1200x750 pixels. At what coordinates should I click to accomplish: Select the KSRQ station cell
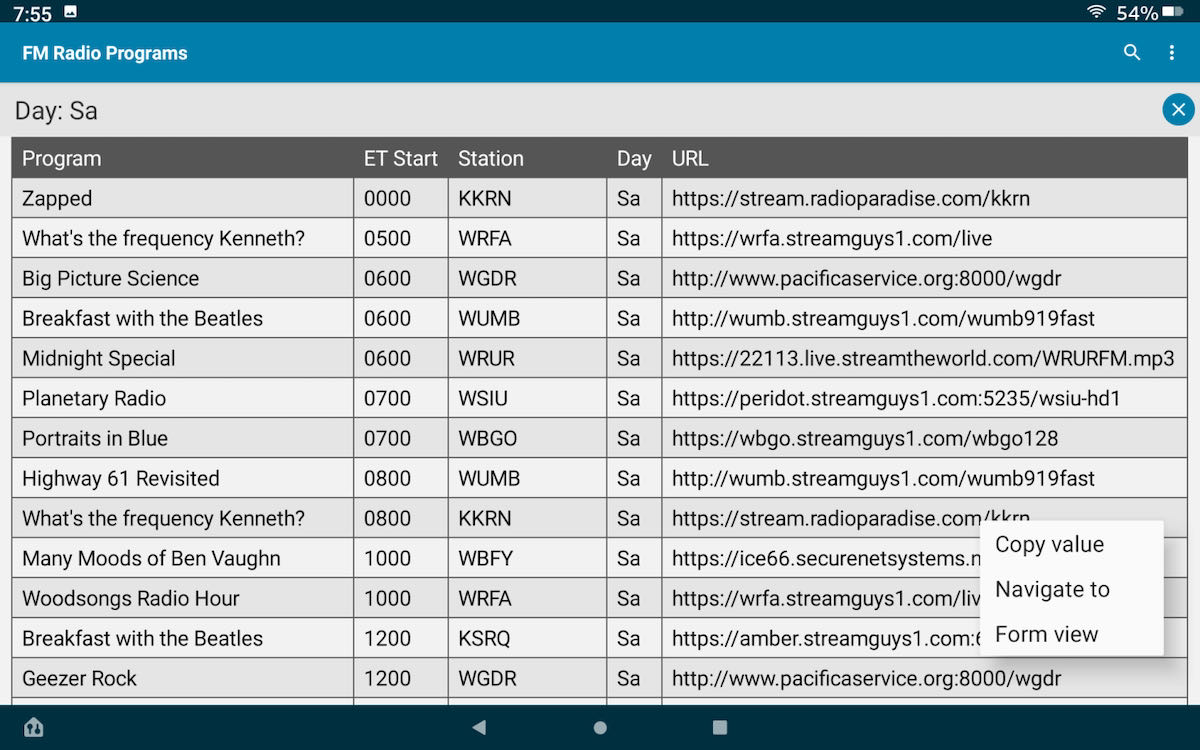tap(528, 638)
